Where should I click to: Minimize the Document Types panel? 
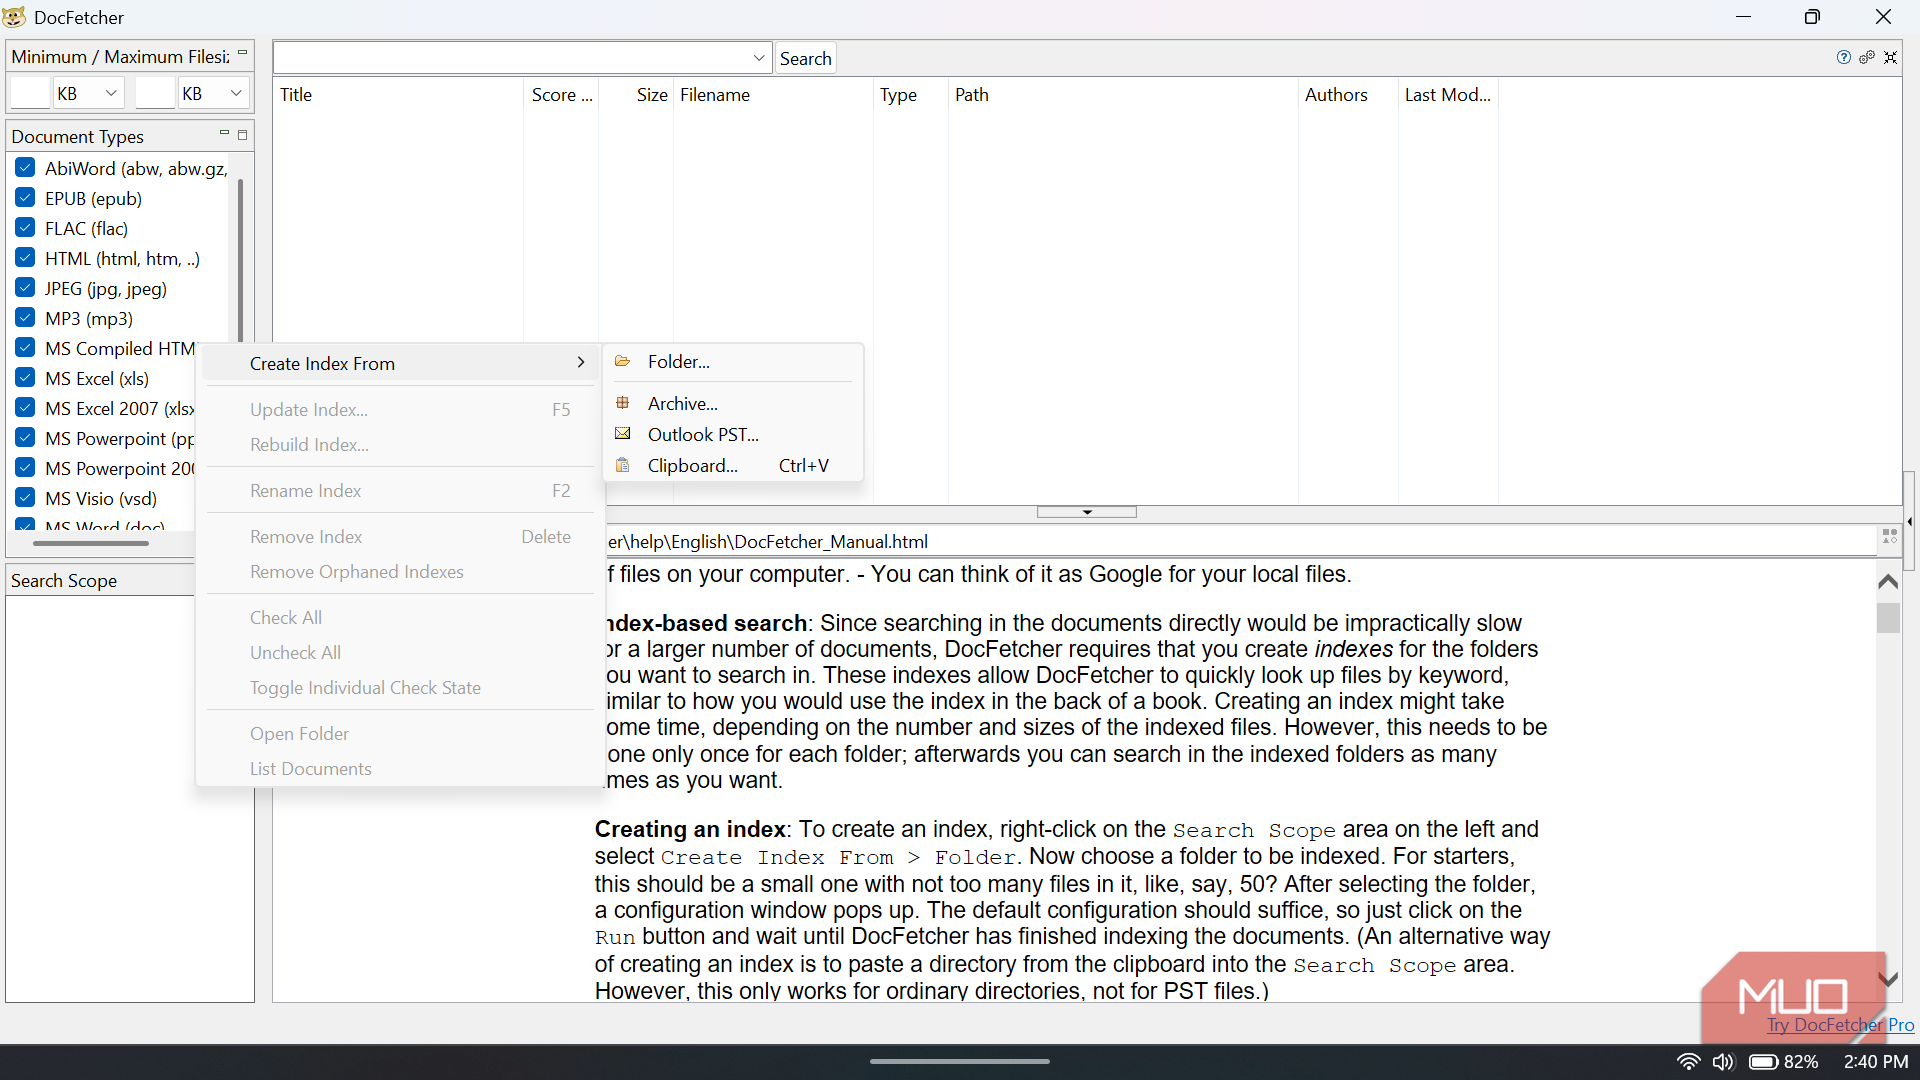pos(224,134)
